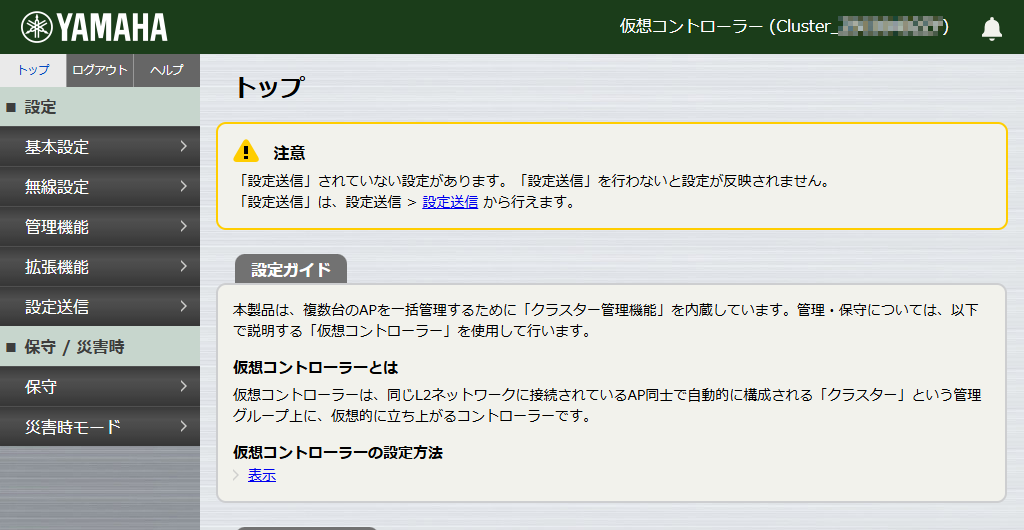The image size is (1024, 530).
Task: Click the 表示 link under 設定方法
Action: click(x=262, y=476)
